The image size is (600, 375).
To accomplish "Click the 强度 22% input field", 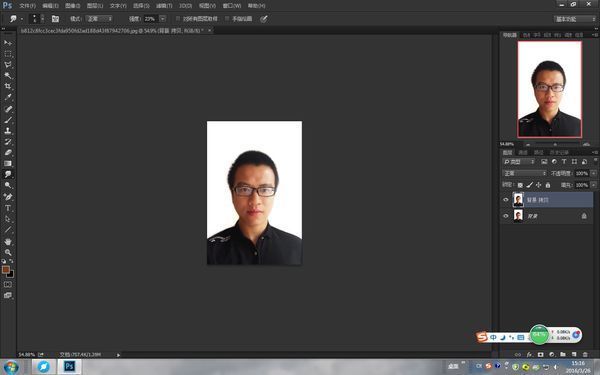I will click(150, 19).
